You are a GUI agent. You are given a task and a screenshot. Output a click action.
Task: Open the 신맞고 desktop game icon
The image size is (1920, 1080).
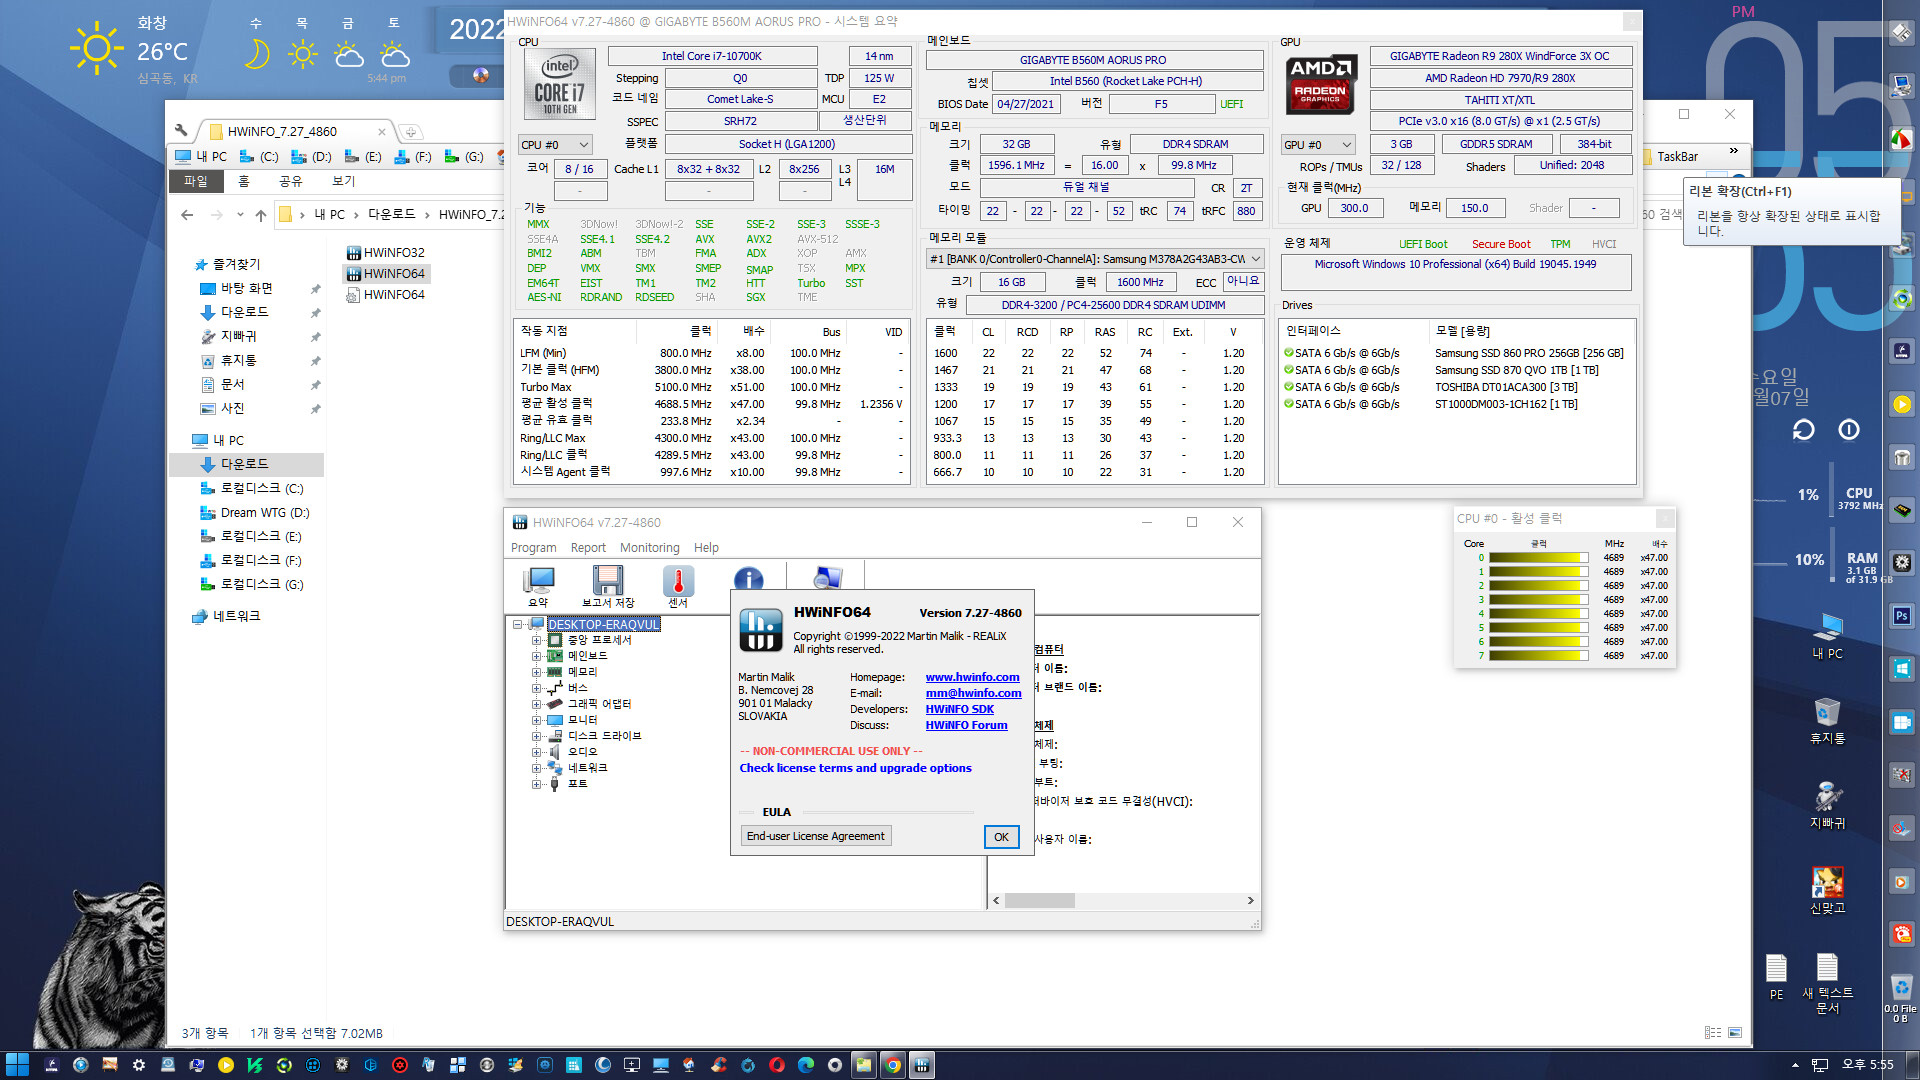point(1827,890)
